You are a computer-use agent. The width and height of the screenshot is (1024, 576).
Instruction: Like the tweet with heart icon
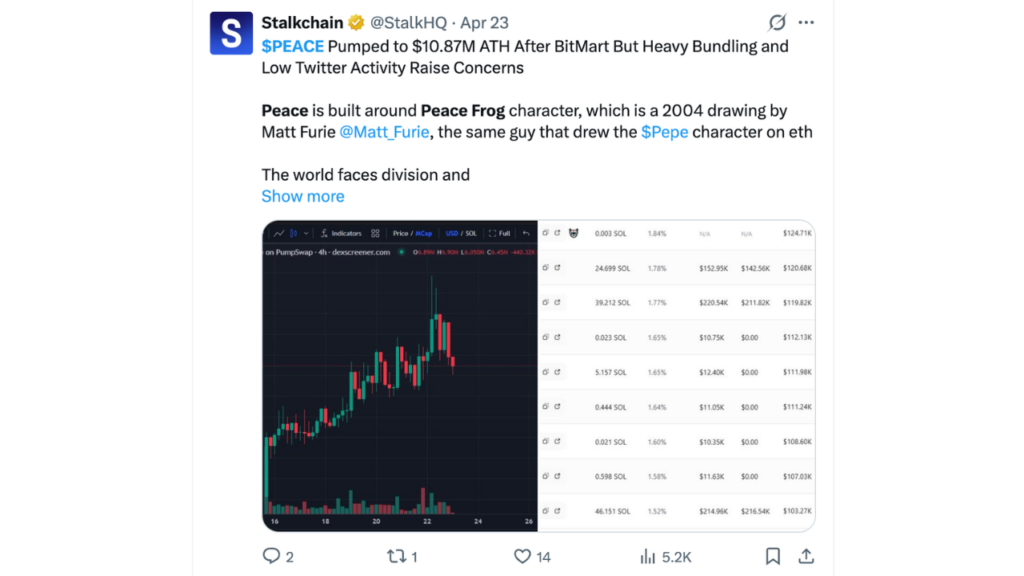[522, 556]
